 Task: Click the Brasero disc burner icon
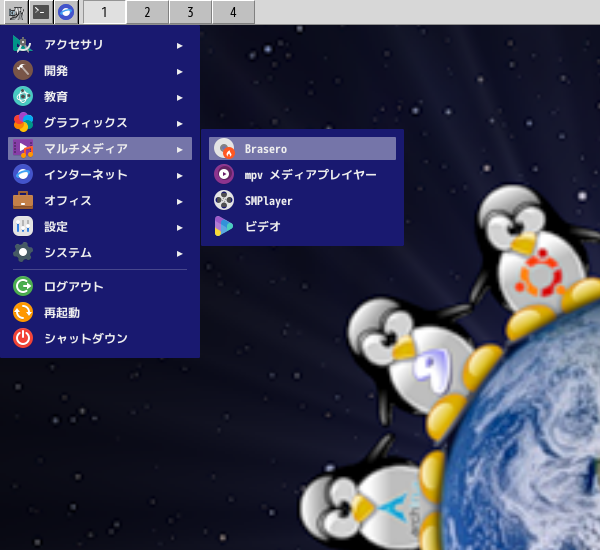pyautogui.click(x=224, y=149)
